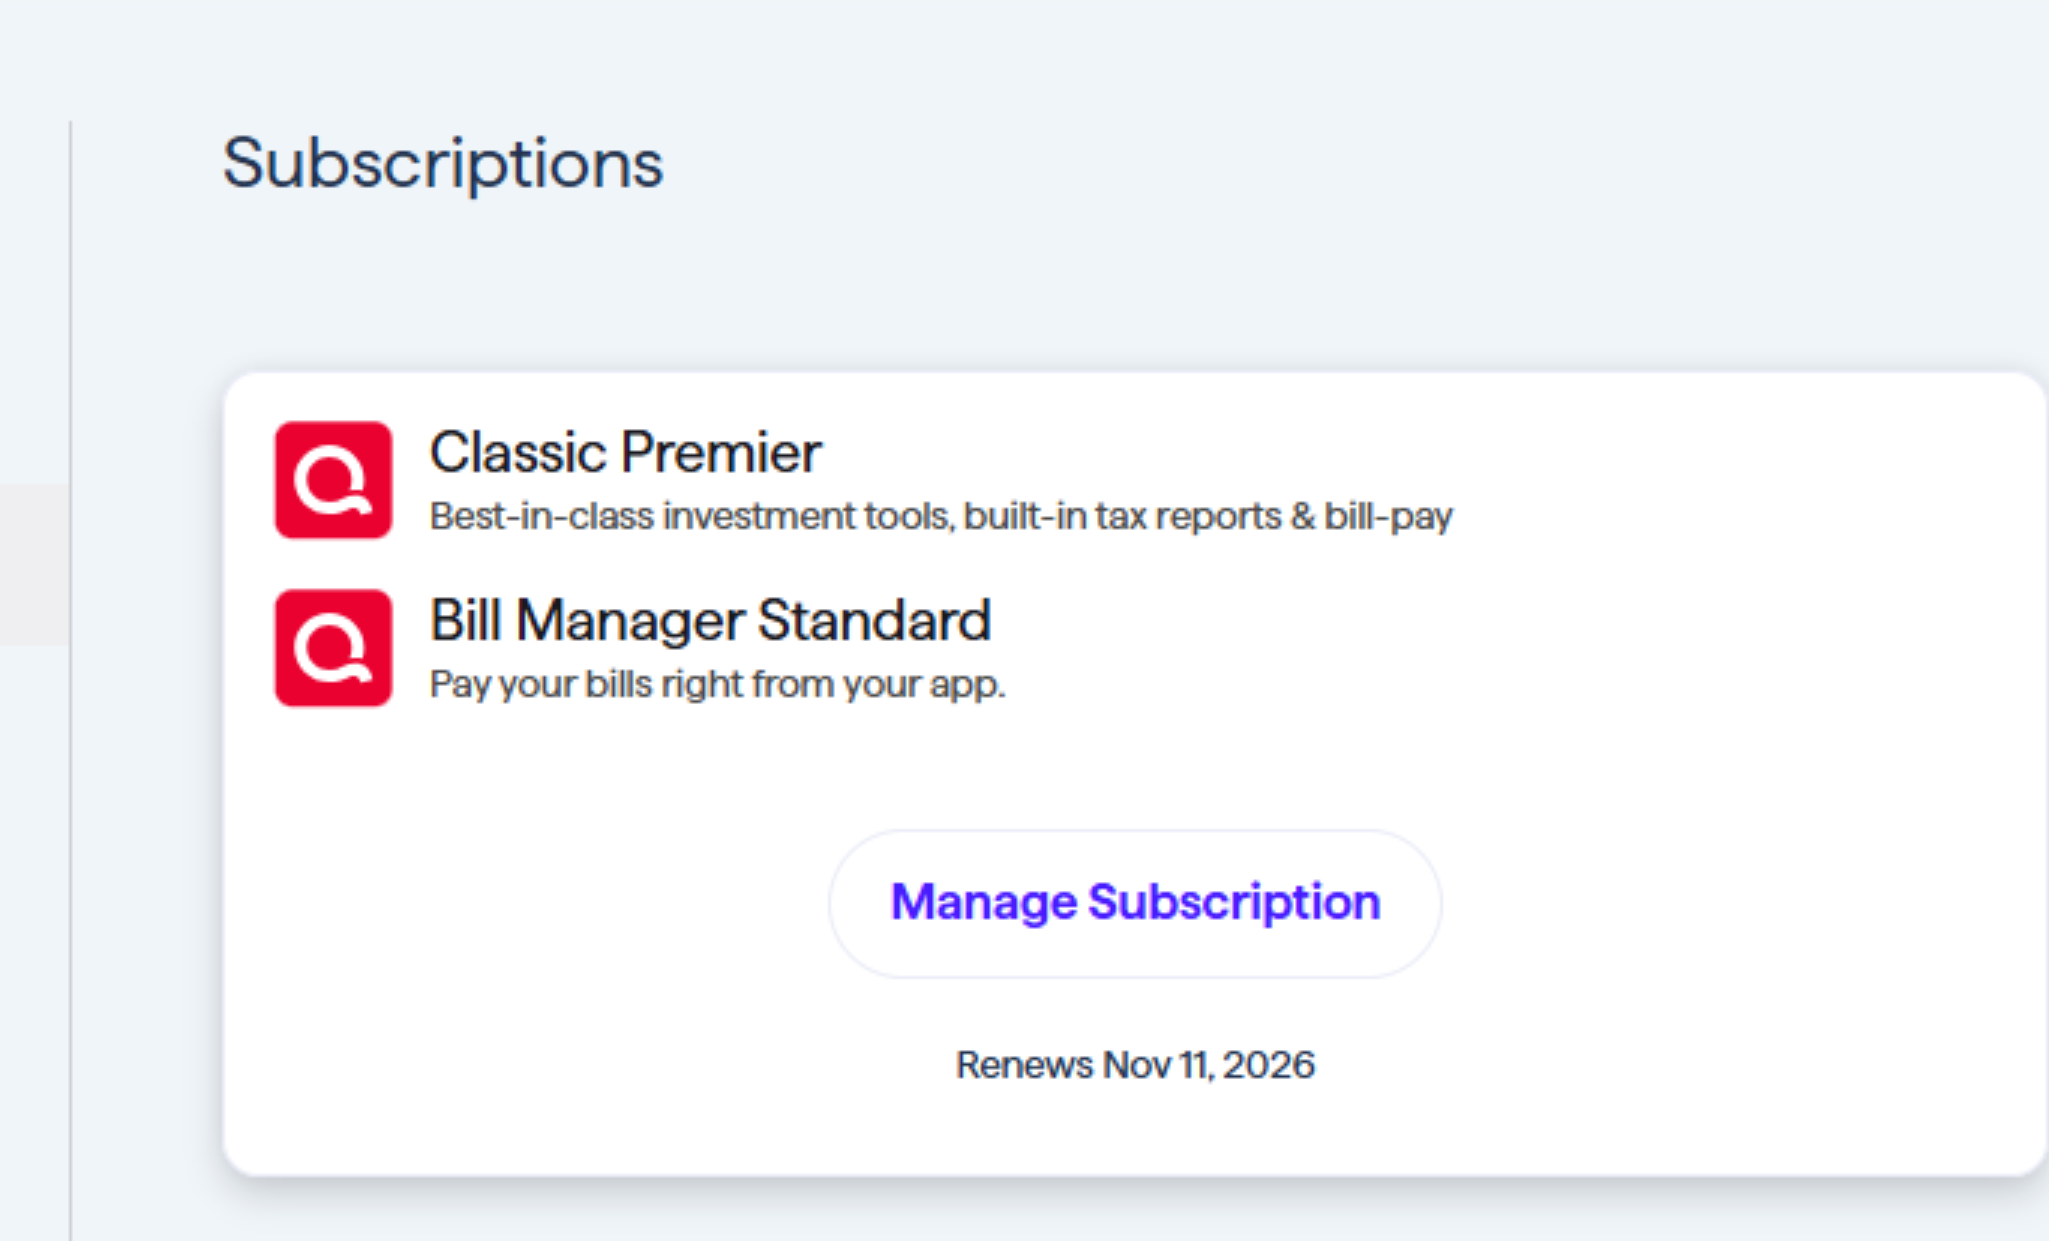Click the vertical divider line beside Subscriptions

71,600
